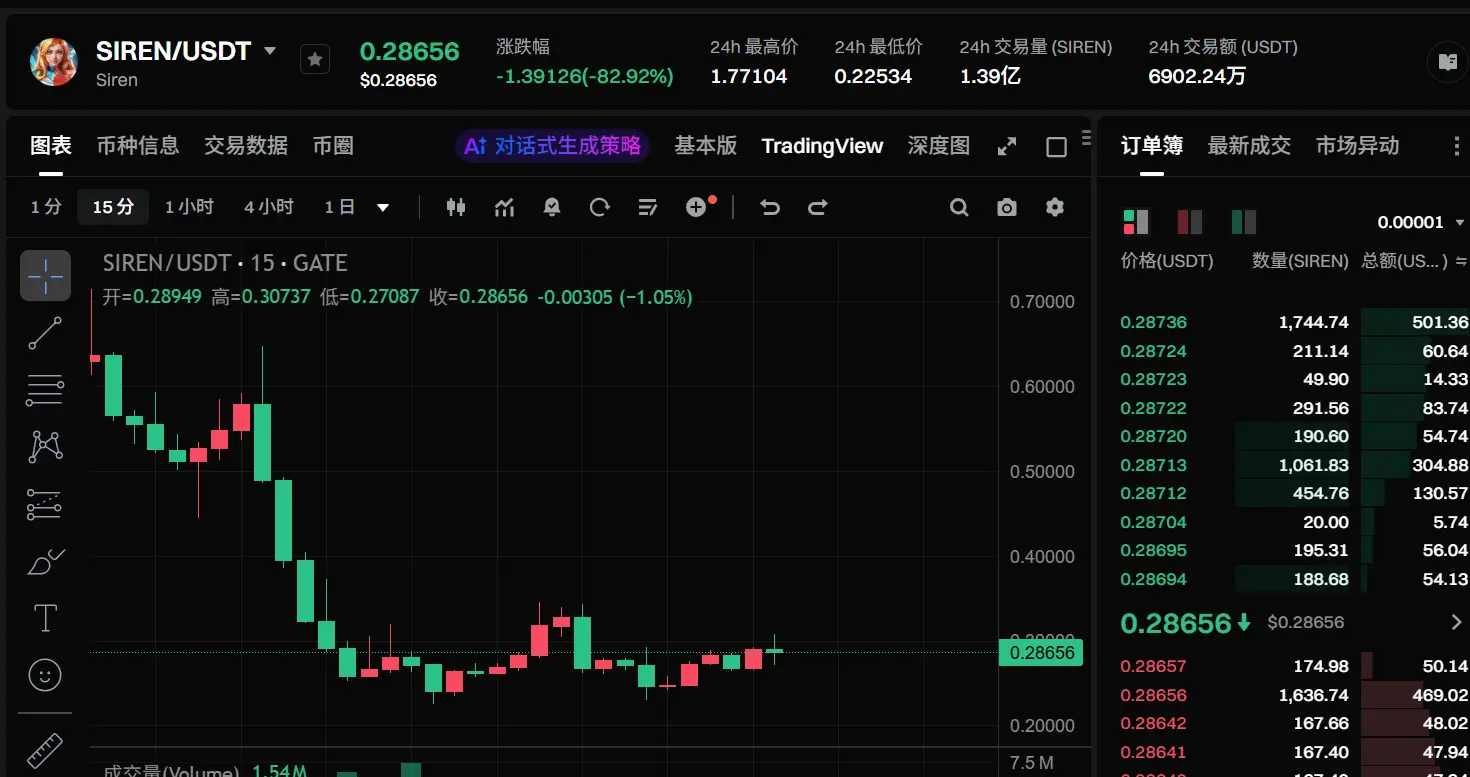
Task: Click the square layout icon beside fullscreen
Action: coord(1056,147)
